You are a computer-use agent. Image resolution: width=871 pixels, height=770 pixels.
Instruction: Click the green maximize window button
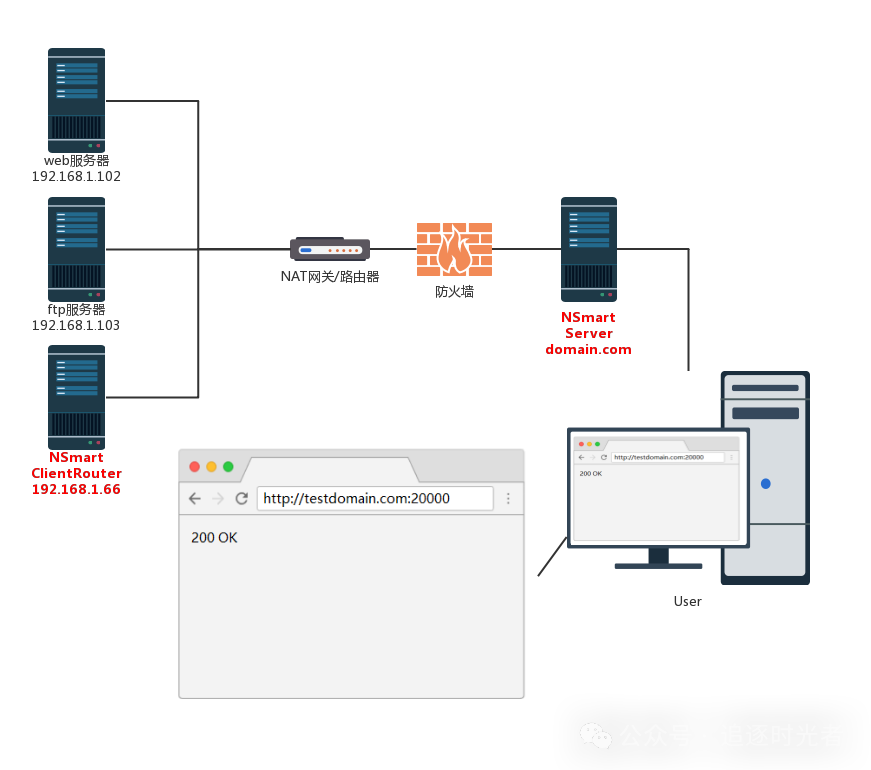coord(228,467)
